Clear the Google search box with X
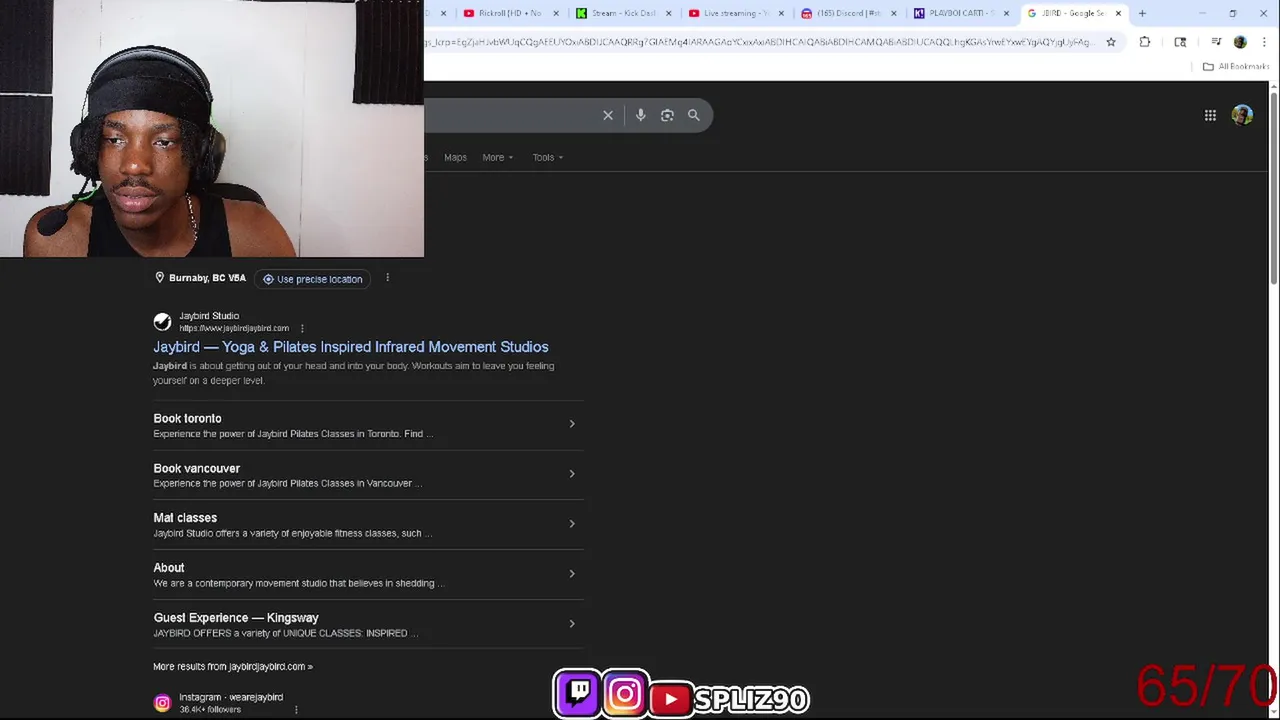 pyautogui.click(x=608, y=115)
